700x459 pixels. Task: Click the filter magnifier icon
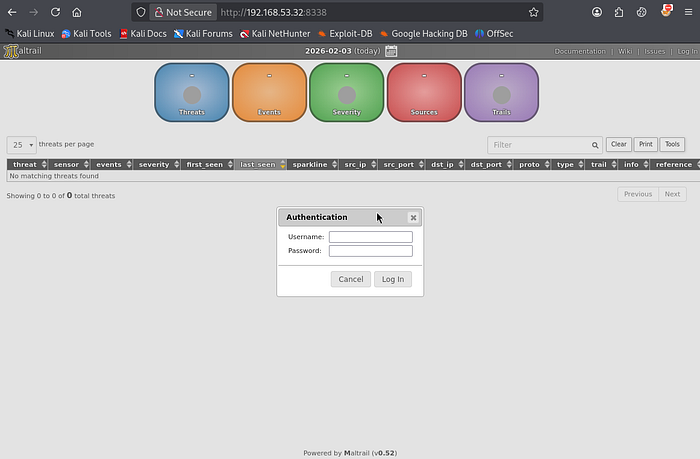click(x=595, y=145)
